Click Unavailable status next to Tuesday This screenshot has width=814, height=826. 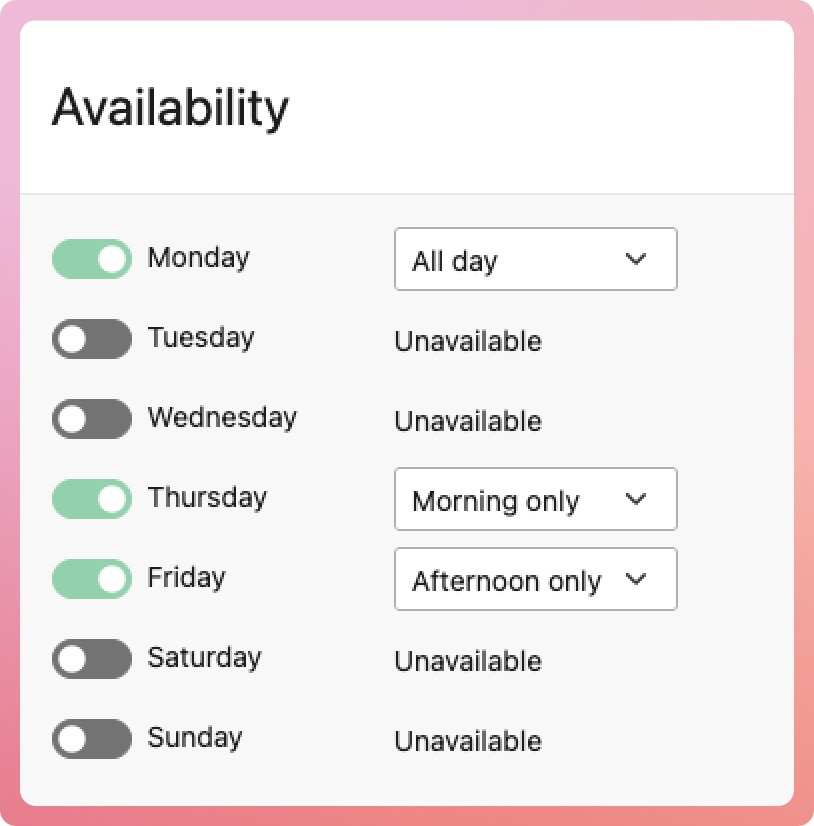click(x=468, y=342)
